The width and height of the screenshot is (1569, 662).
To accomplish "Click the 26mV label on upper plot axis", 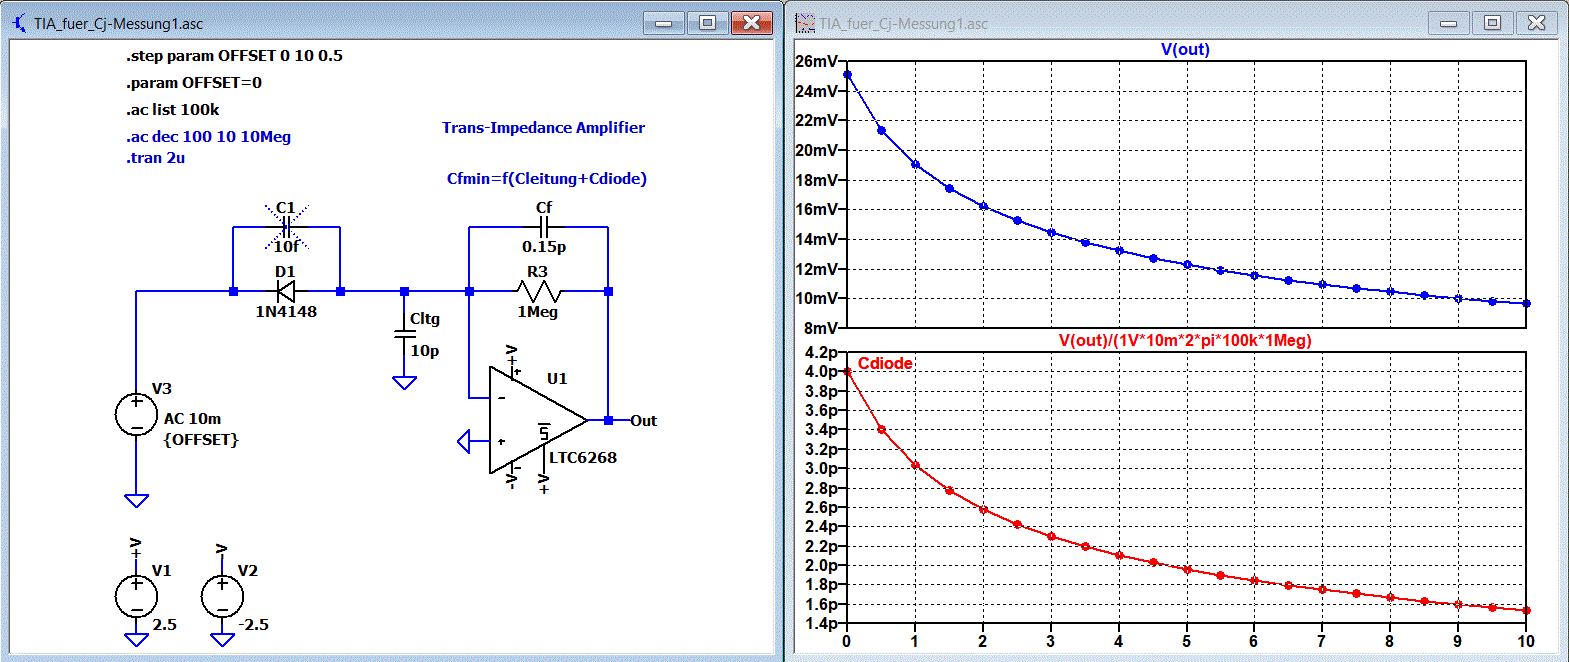I will coord(816,61).
